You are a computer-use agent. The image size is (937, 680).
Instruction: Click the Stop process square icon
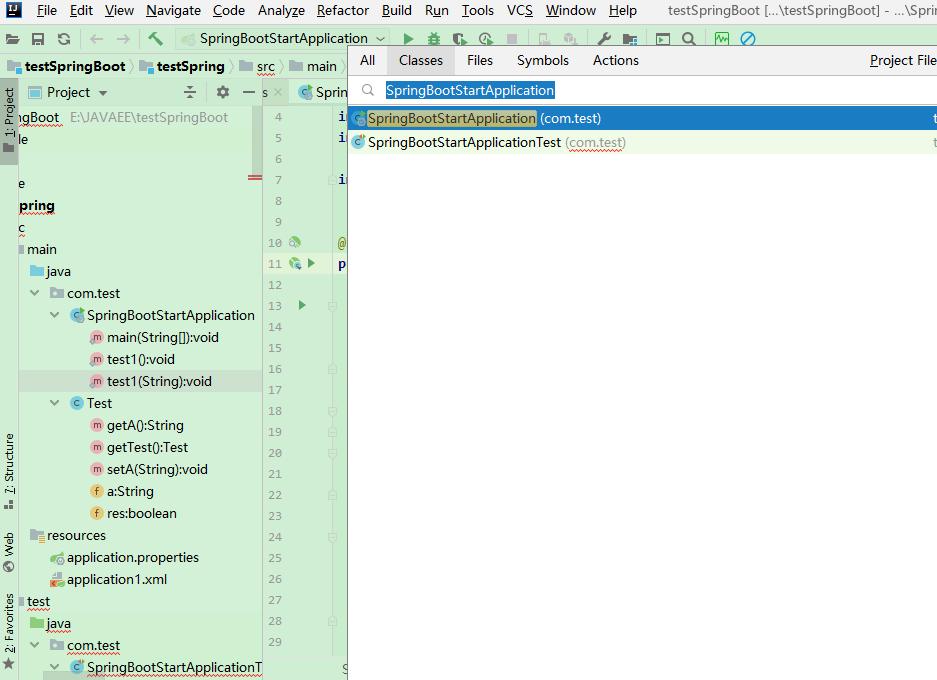click(512, 39)
